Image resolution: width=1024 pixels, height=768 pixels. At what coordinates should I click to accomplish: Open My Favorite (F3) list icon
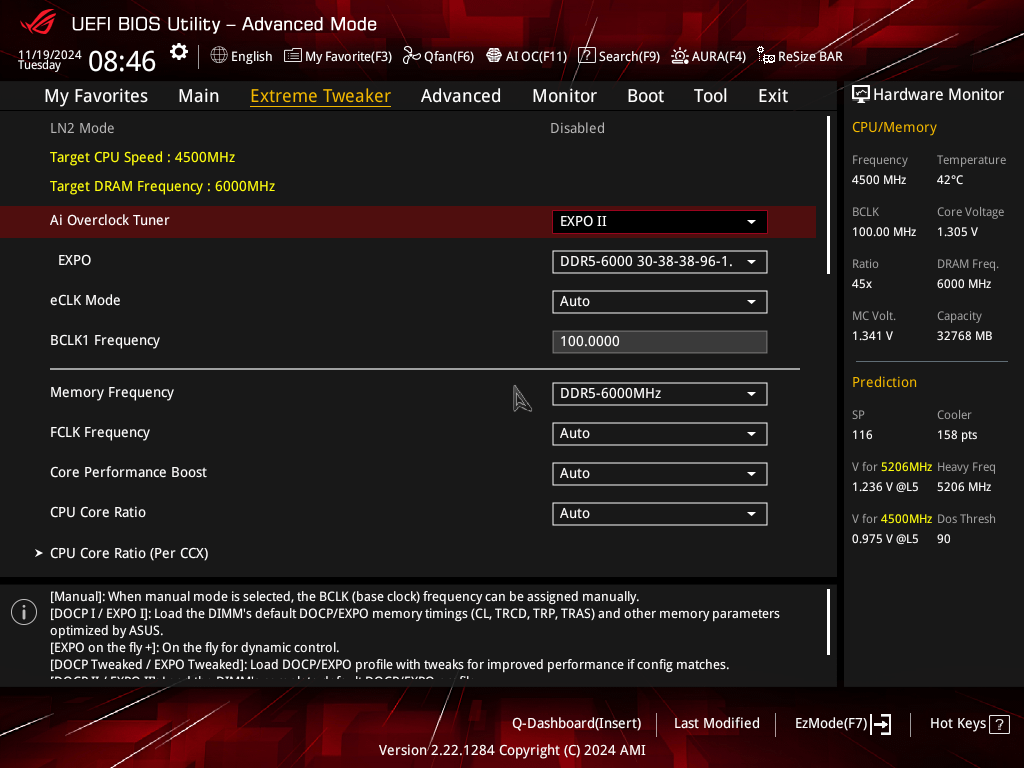(293, 56)
